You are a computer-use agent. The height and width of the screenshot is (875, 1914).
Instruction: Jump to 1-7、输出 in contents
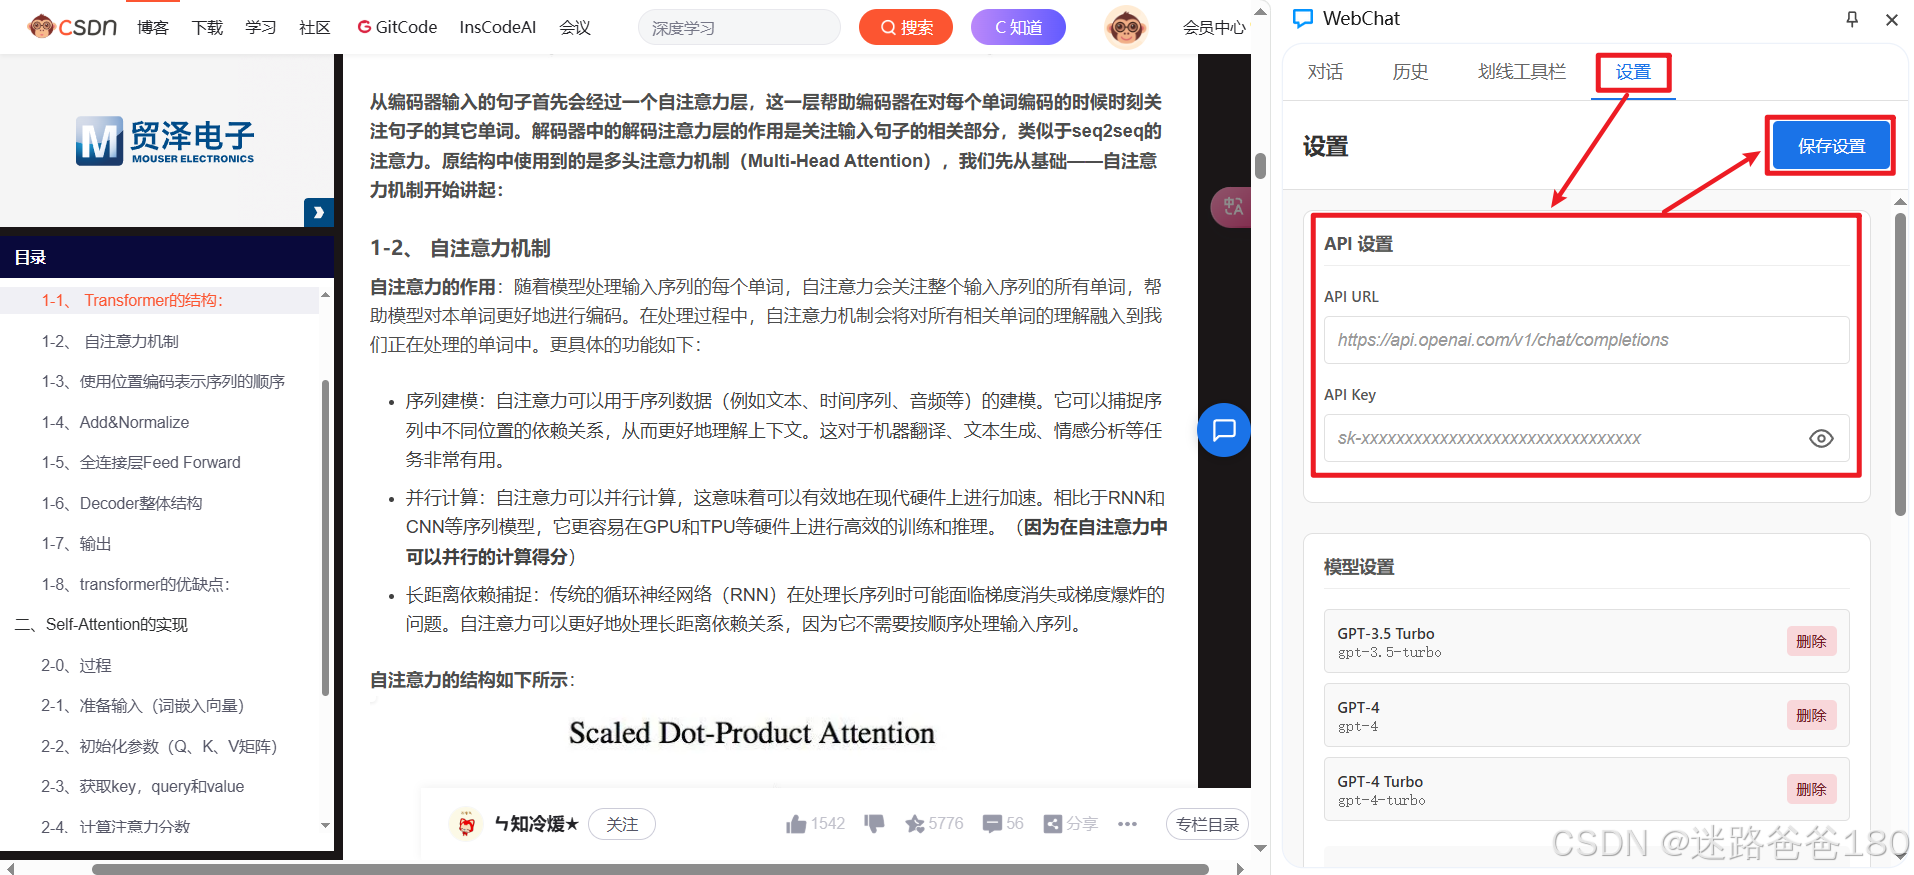pos(77,543)
